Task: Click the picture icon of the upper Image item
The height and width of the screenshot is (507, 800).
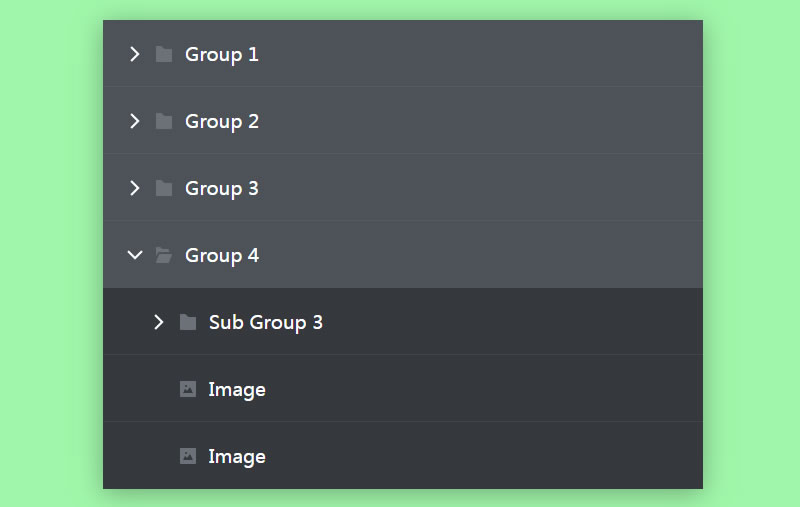Action: 188,389
